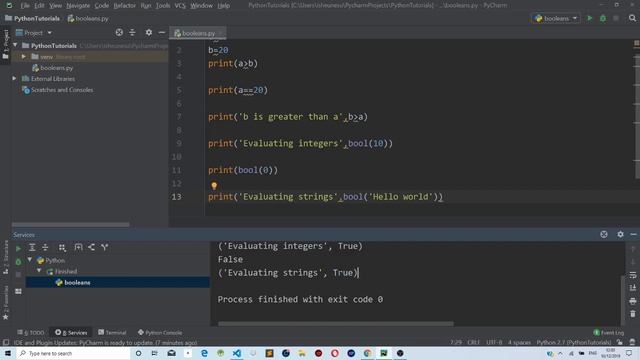The width and height of the screenshot is (640, 360).
Task: Switch to the booleans.py editor tab
Action: tap(198, 33)
